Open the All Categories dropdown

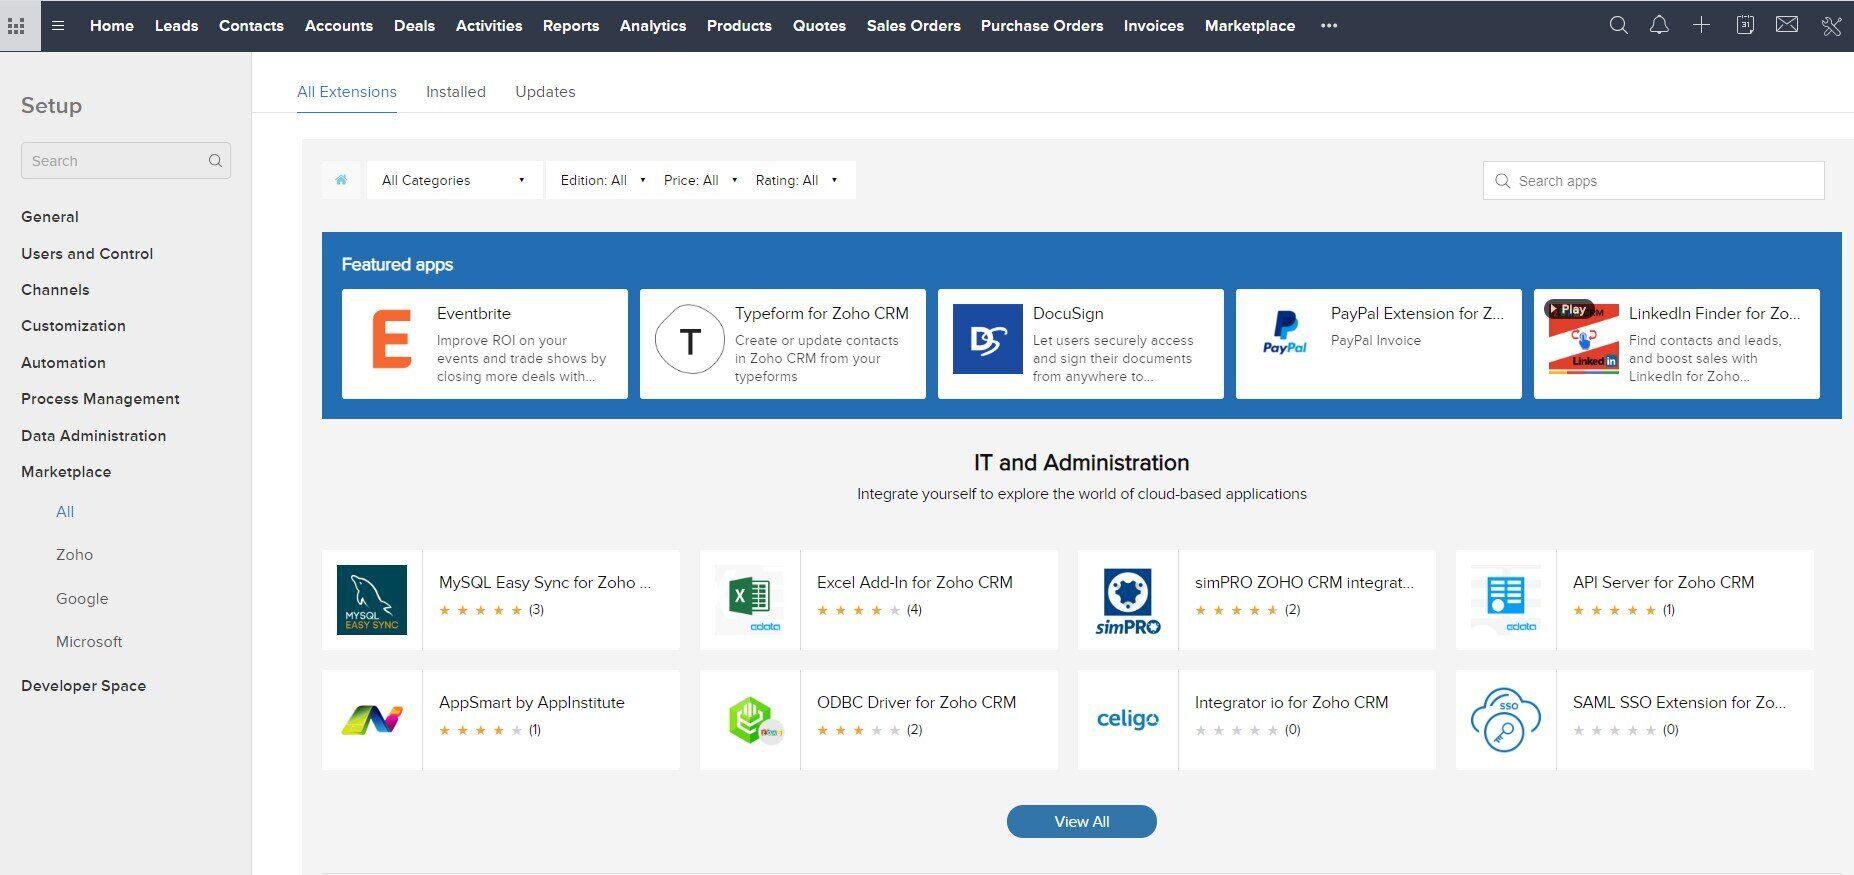pyautogui.click(x=454, y=180)
